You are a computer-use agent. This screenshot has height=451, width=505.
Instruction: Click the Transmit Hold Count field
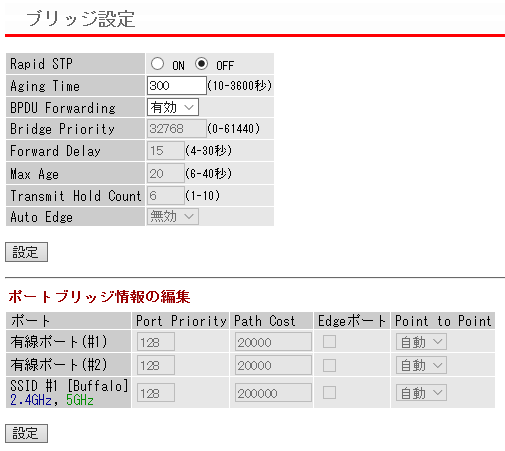click(166, 195)
